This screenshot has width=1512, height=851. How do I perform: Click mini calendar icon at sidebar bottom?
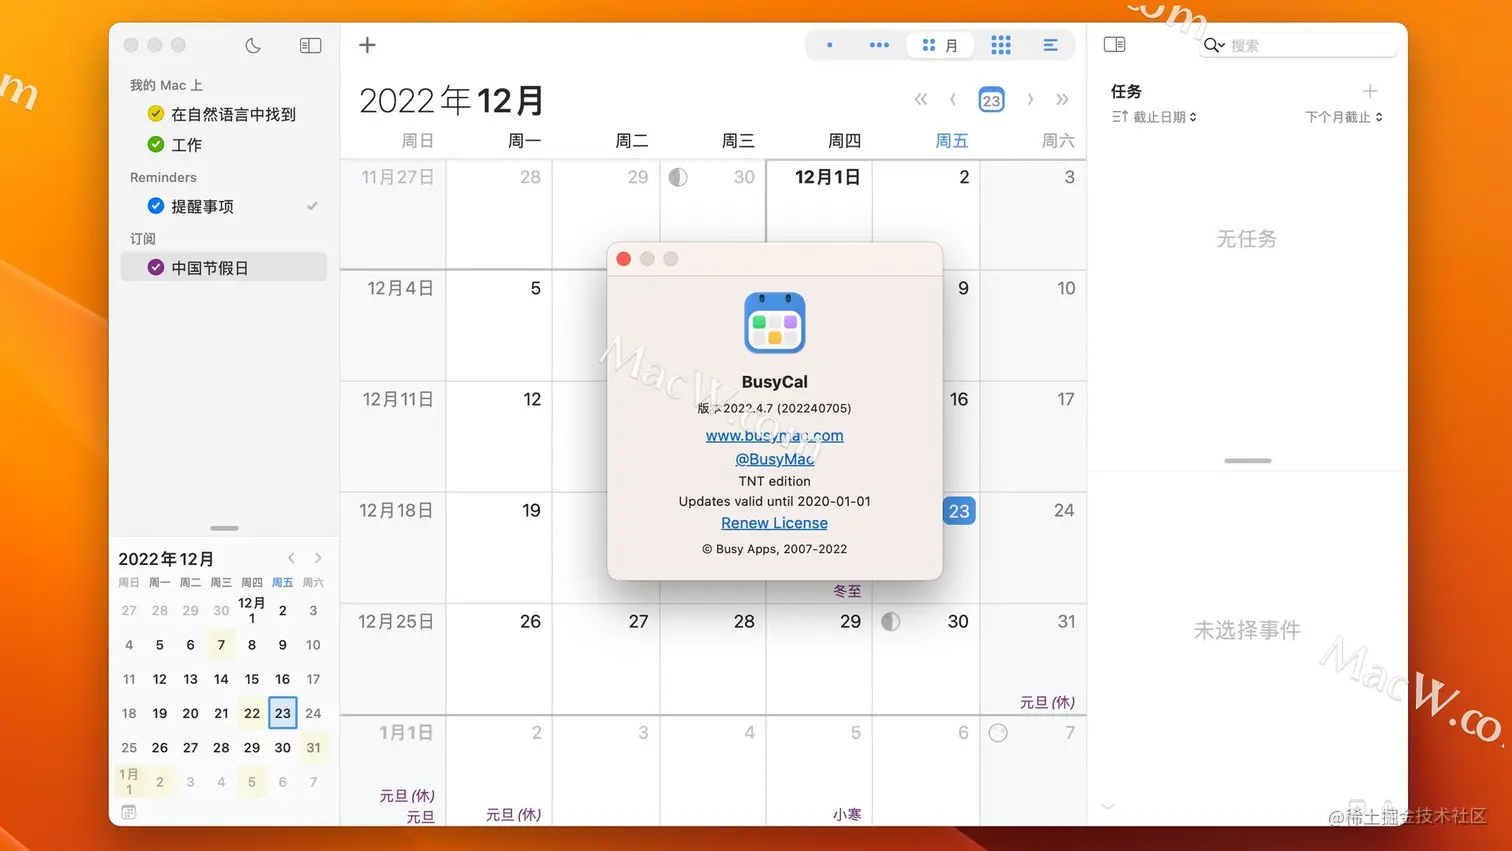tap(129, 812)
